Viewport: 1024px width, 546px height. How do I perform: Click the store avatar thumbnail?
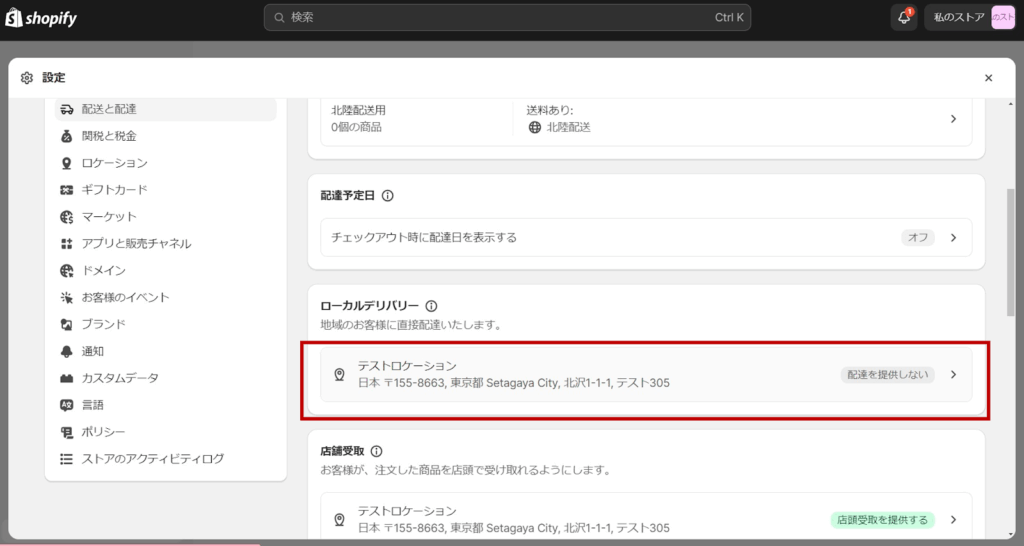pos(1003,18)
